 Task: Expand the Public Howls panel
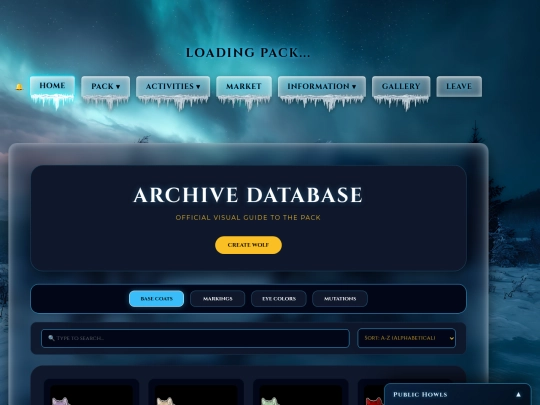[x=518, y=395]
